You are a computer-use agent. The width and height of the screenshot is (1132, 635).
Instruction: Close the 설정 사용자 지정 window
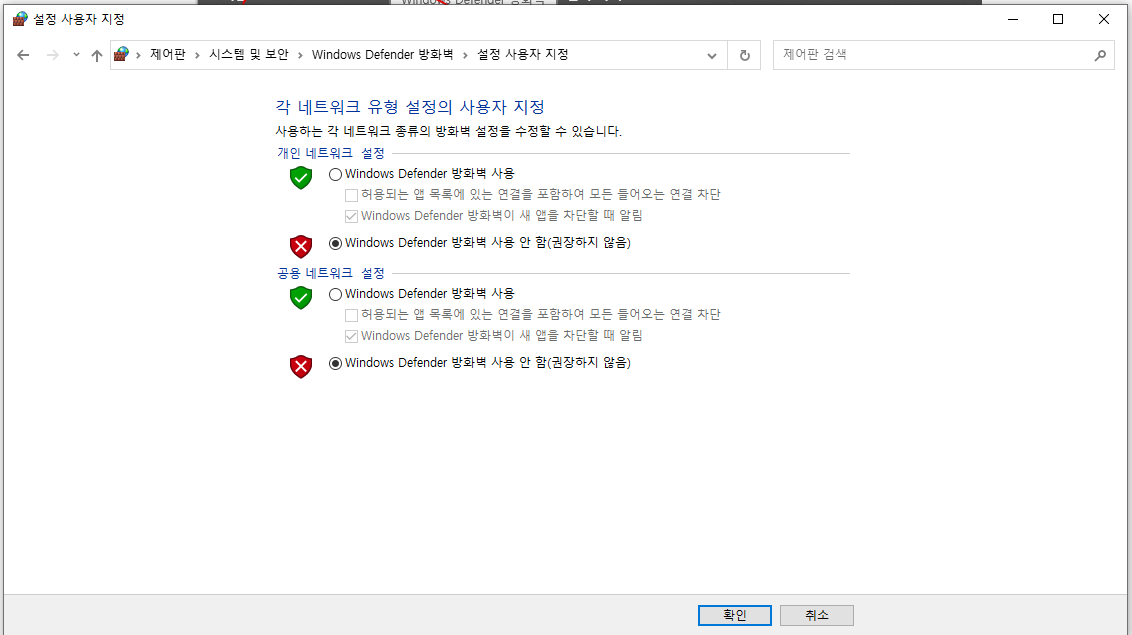pos(1103,19)
